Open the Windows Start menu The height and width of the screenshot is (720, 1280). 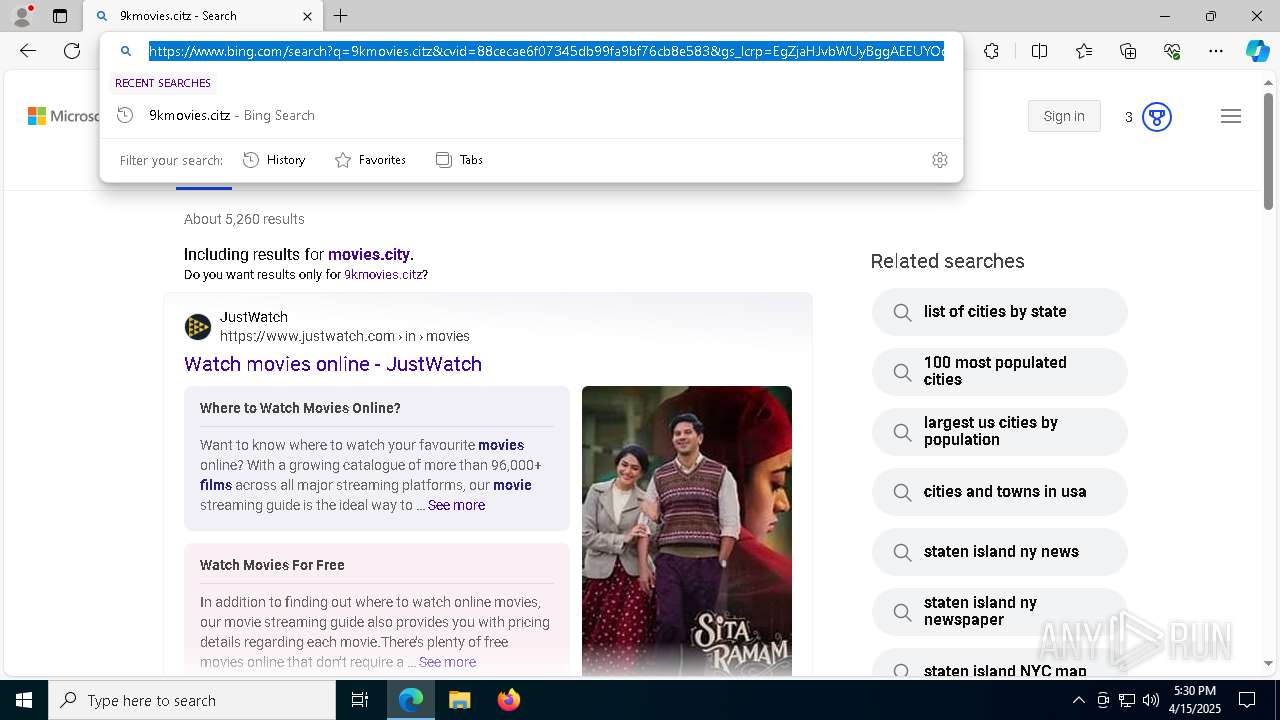[x=24, y=700]
